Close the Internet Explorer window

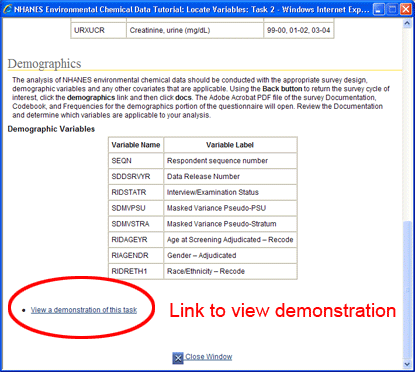pos(406,9)
